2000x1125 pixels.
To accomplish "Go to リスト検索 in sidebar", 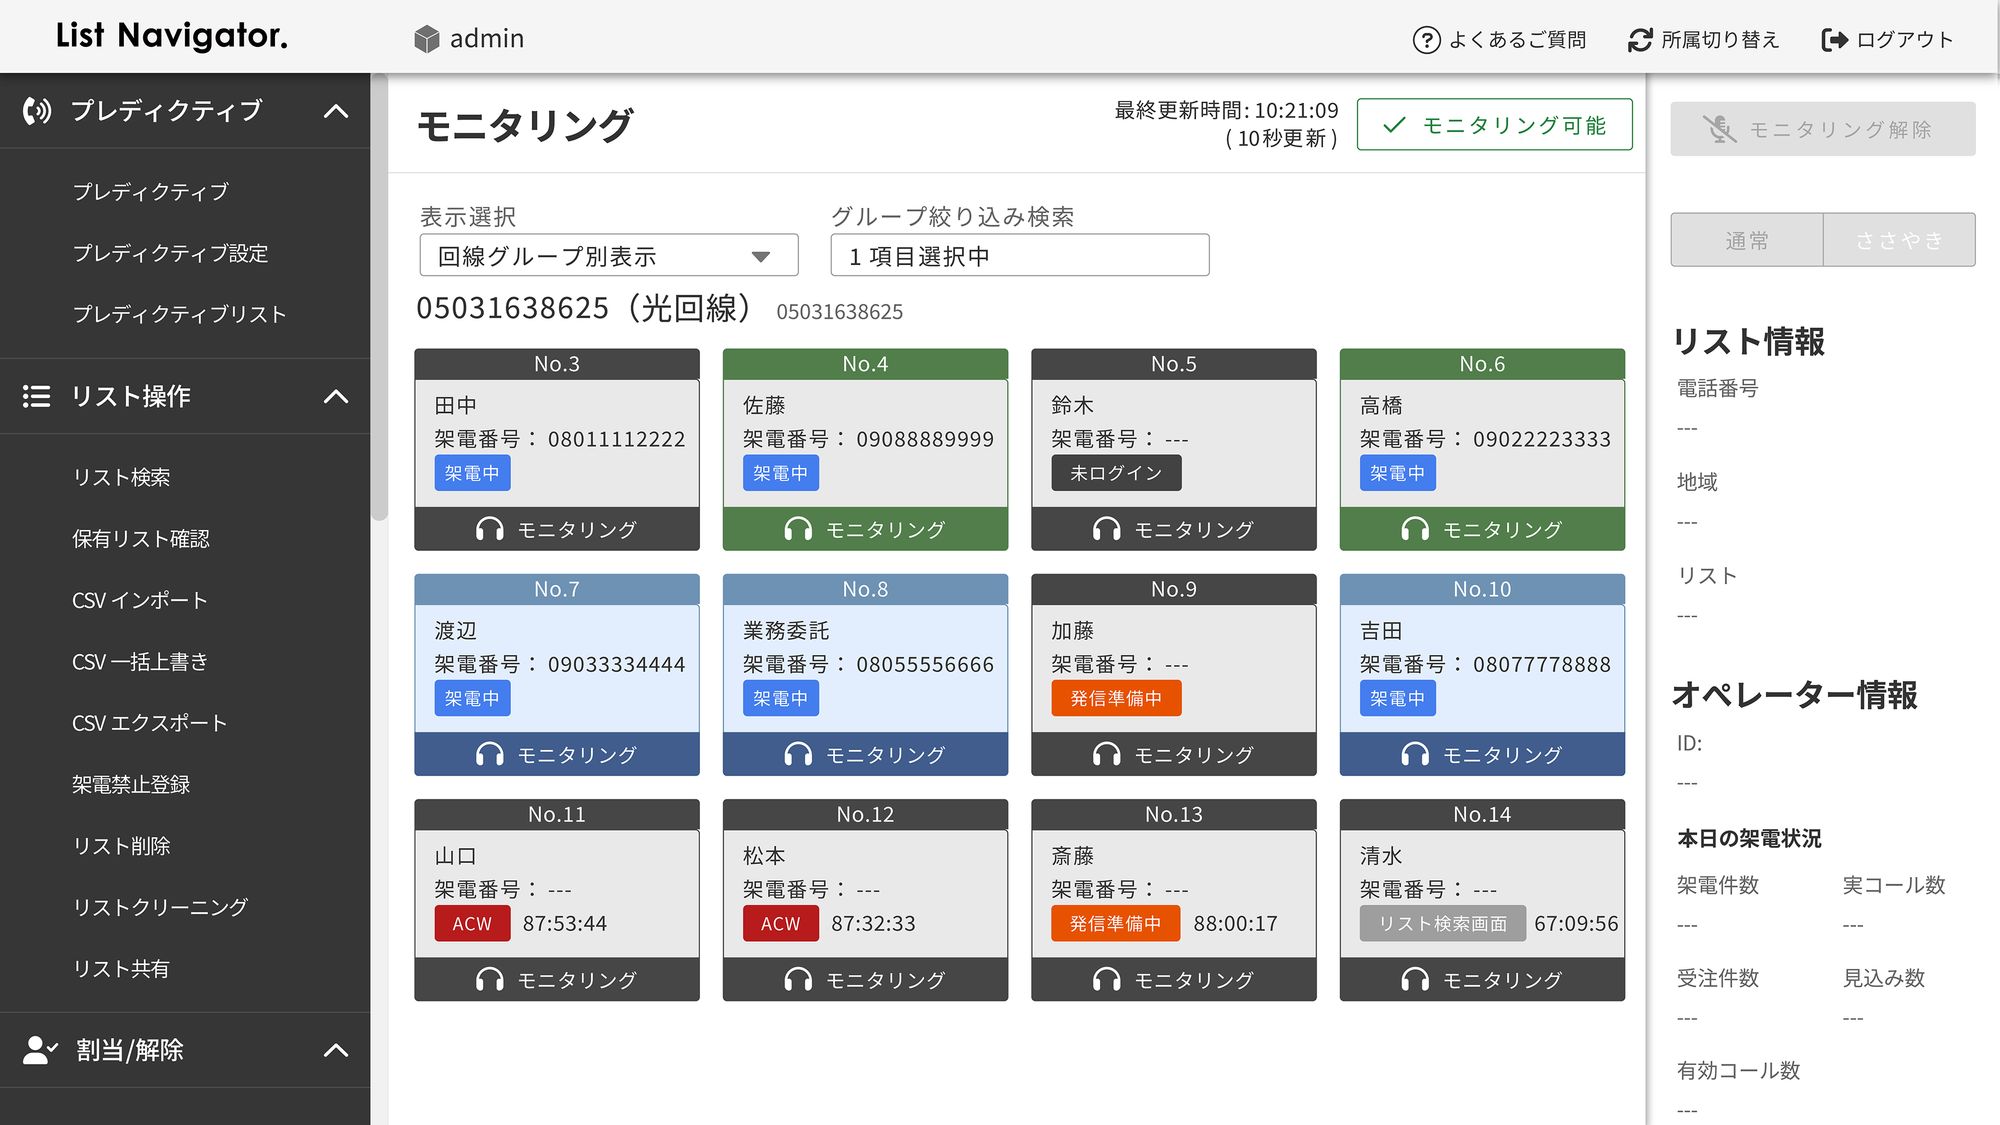I will click(121, 477).
